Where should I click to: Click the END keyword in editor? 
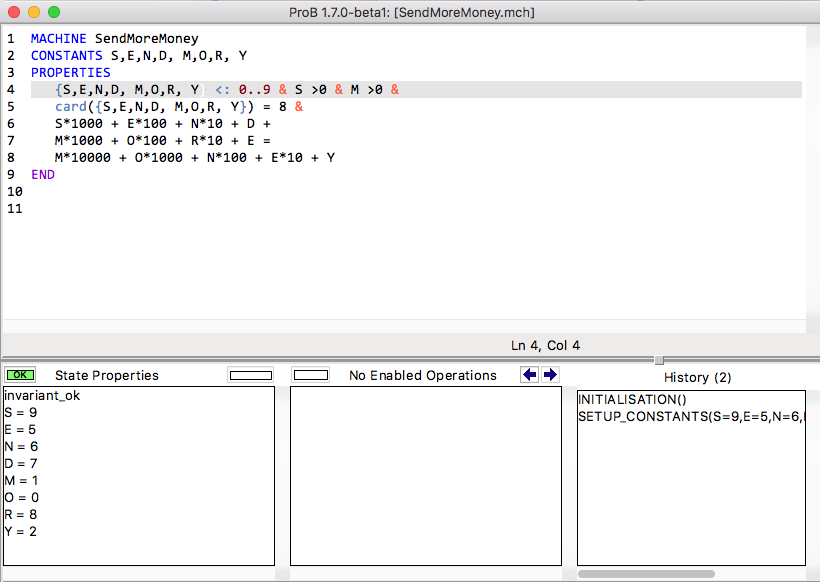pos(43,174)
